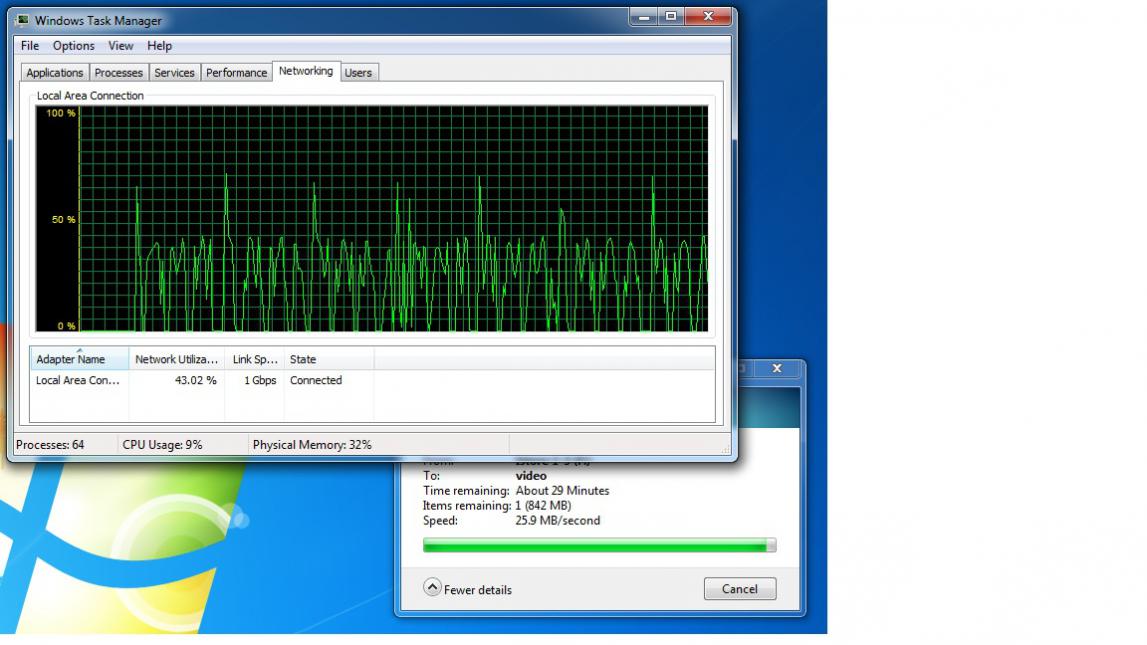Image resolution: width=1147 pixels, height=645 pixels.
Task: Click the items remaining 1 (842 MB)
Action: [544, 505]
